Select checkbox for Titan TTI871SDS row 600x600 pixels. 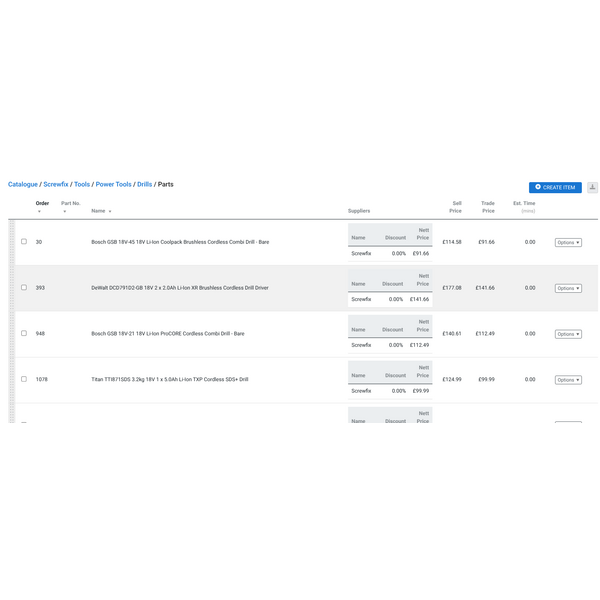click(24, 379)
